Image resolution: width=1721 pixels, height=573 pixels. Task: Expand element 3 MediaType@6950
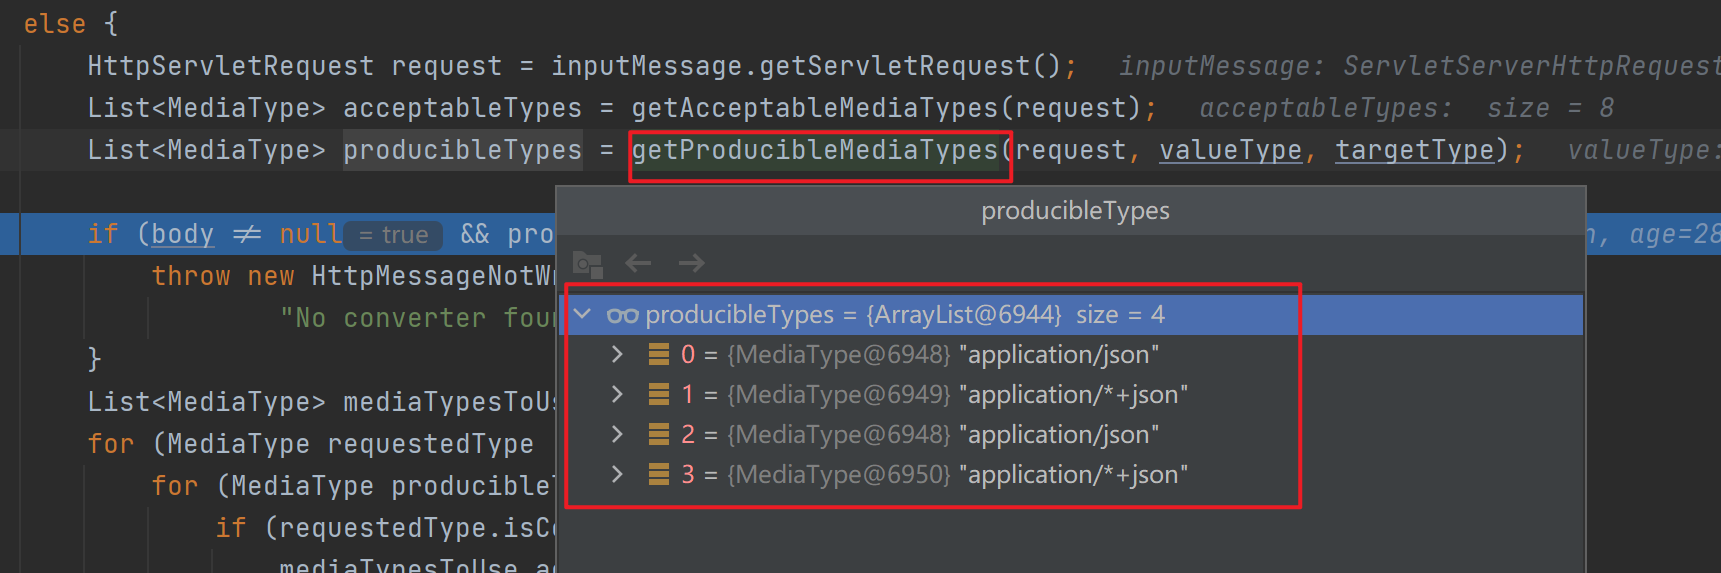coord(617,475)
